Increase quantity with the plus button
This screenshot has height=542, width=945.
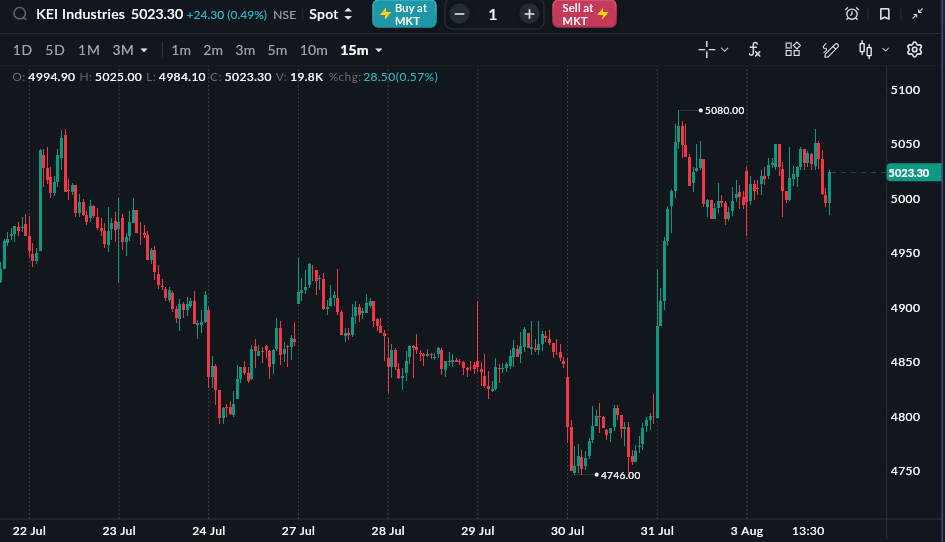point(529,14)
